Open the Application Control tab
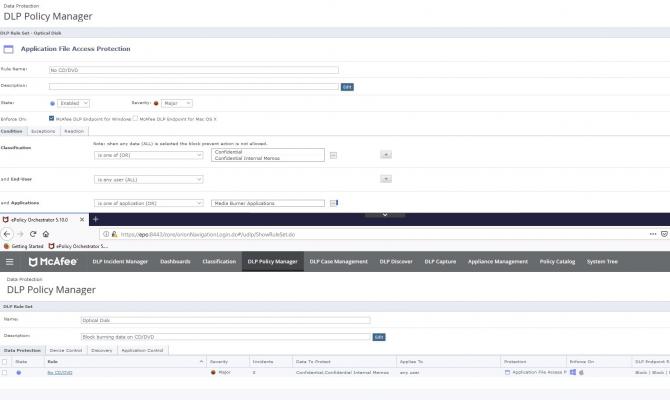 tap(142, 350)
